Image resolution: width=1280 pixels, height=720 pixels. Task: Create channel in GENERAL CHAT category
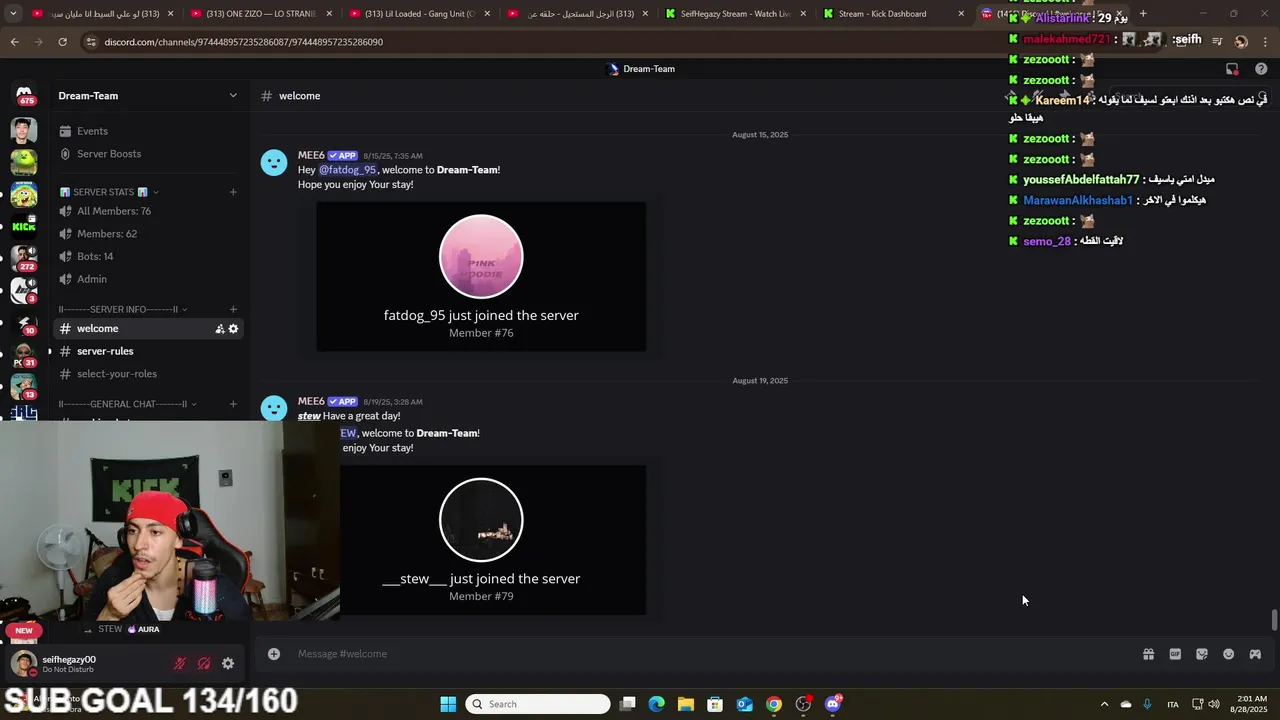(x=233, y=404)
